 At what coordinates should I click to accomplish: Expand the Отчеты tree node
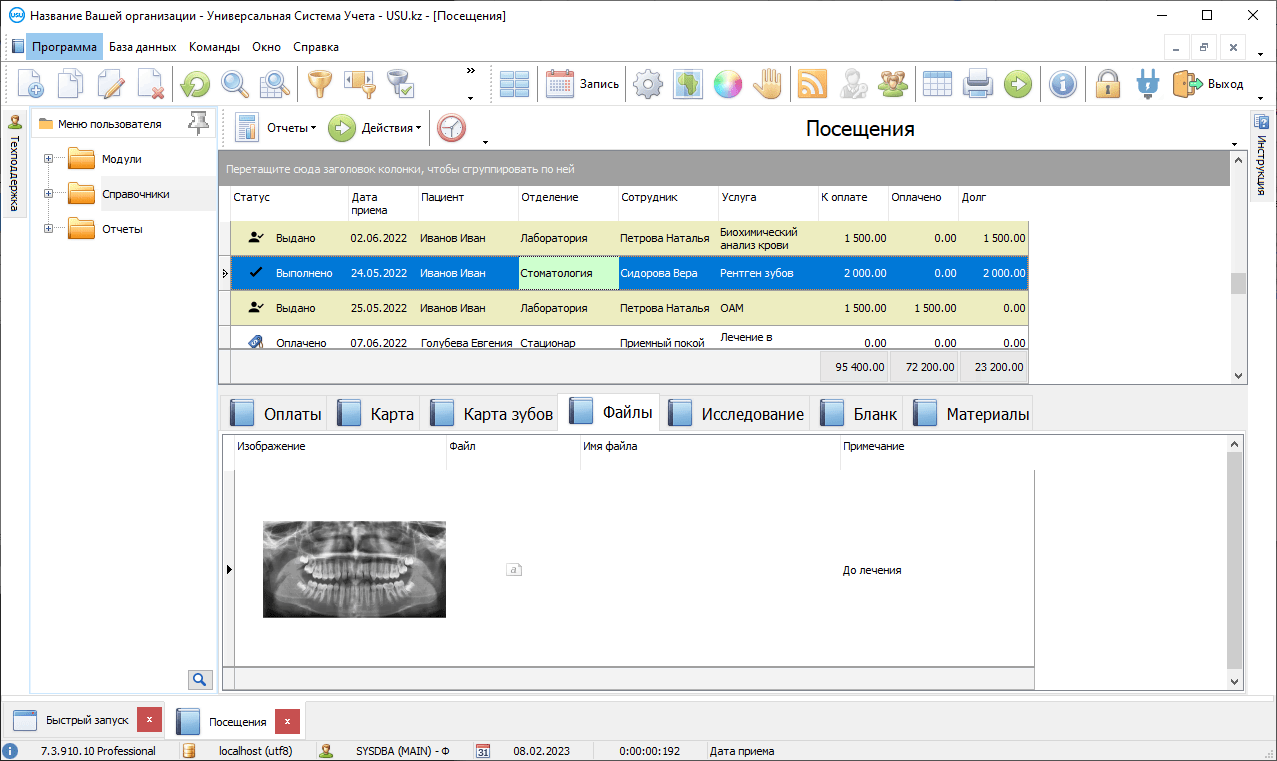[x=49, y=229]
